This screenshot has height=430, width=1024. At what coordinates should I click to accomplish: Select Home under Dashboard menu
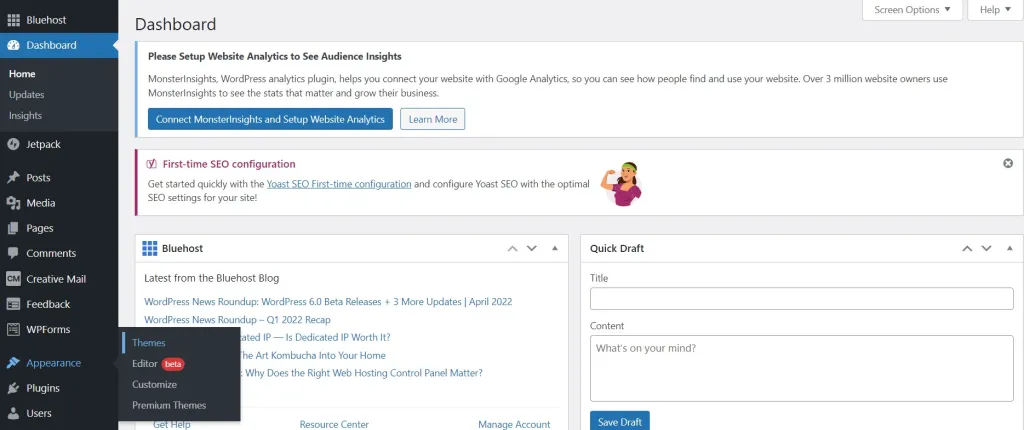[22, 74]
